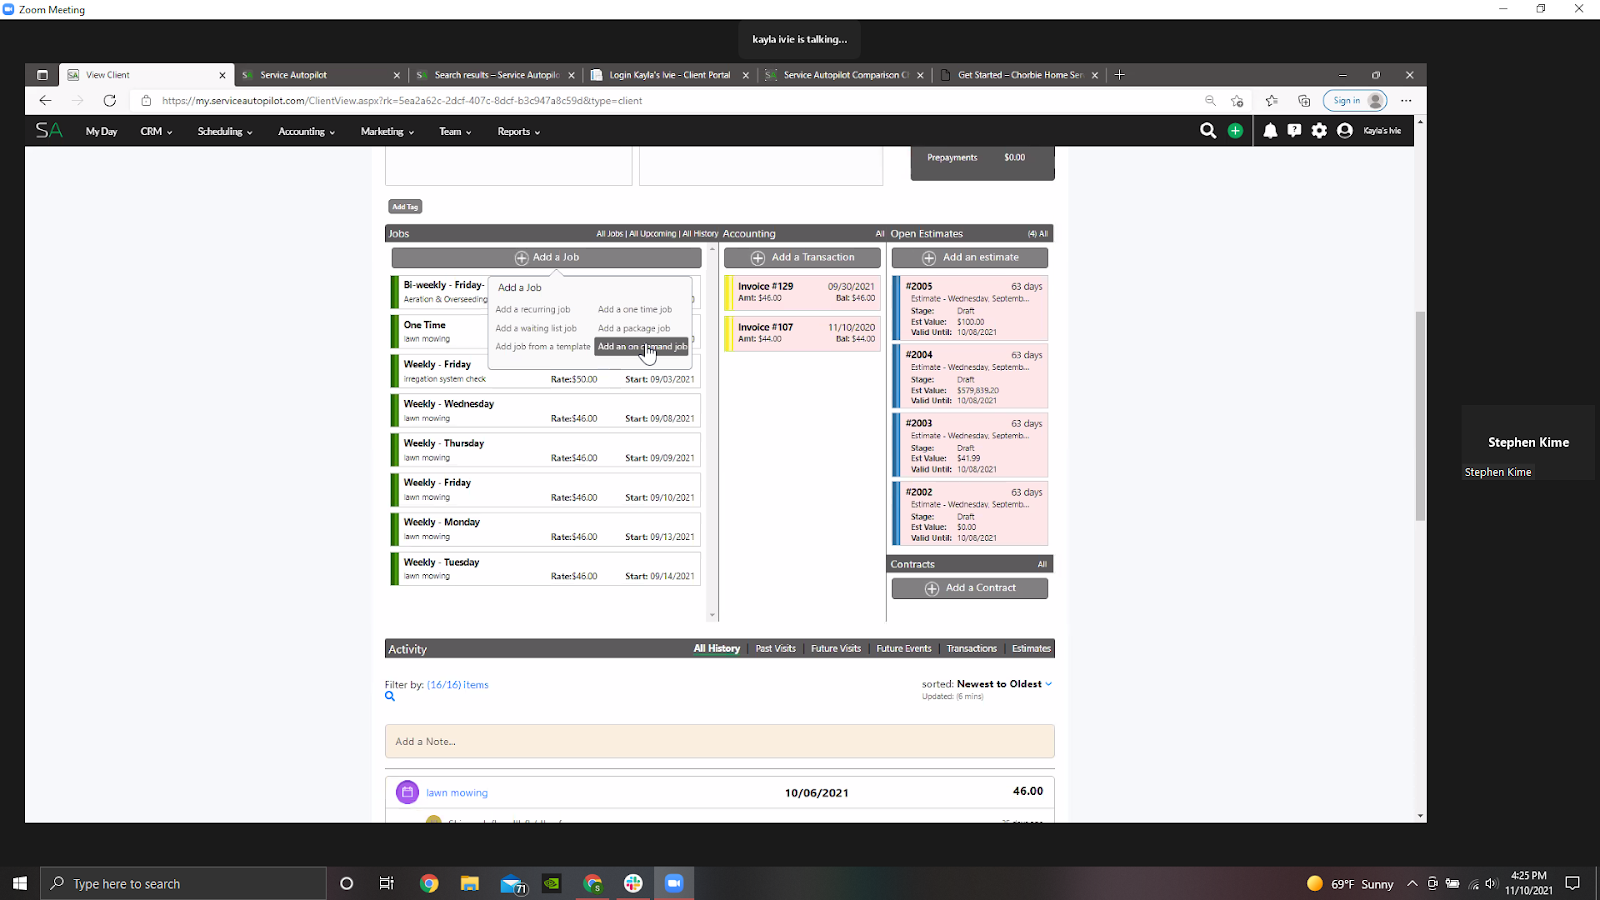Click the Activity filter magnifier icon
The height and width of the screenshot is (900, 1600).
(390, 696)
